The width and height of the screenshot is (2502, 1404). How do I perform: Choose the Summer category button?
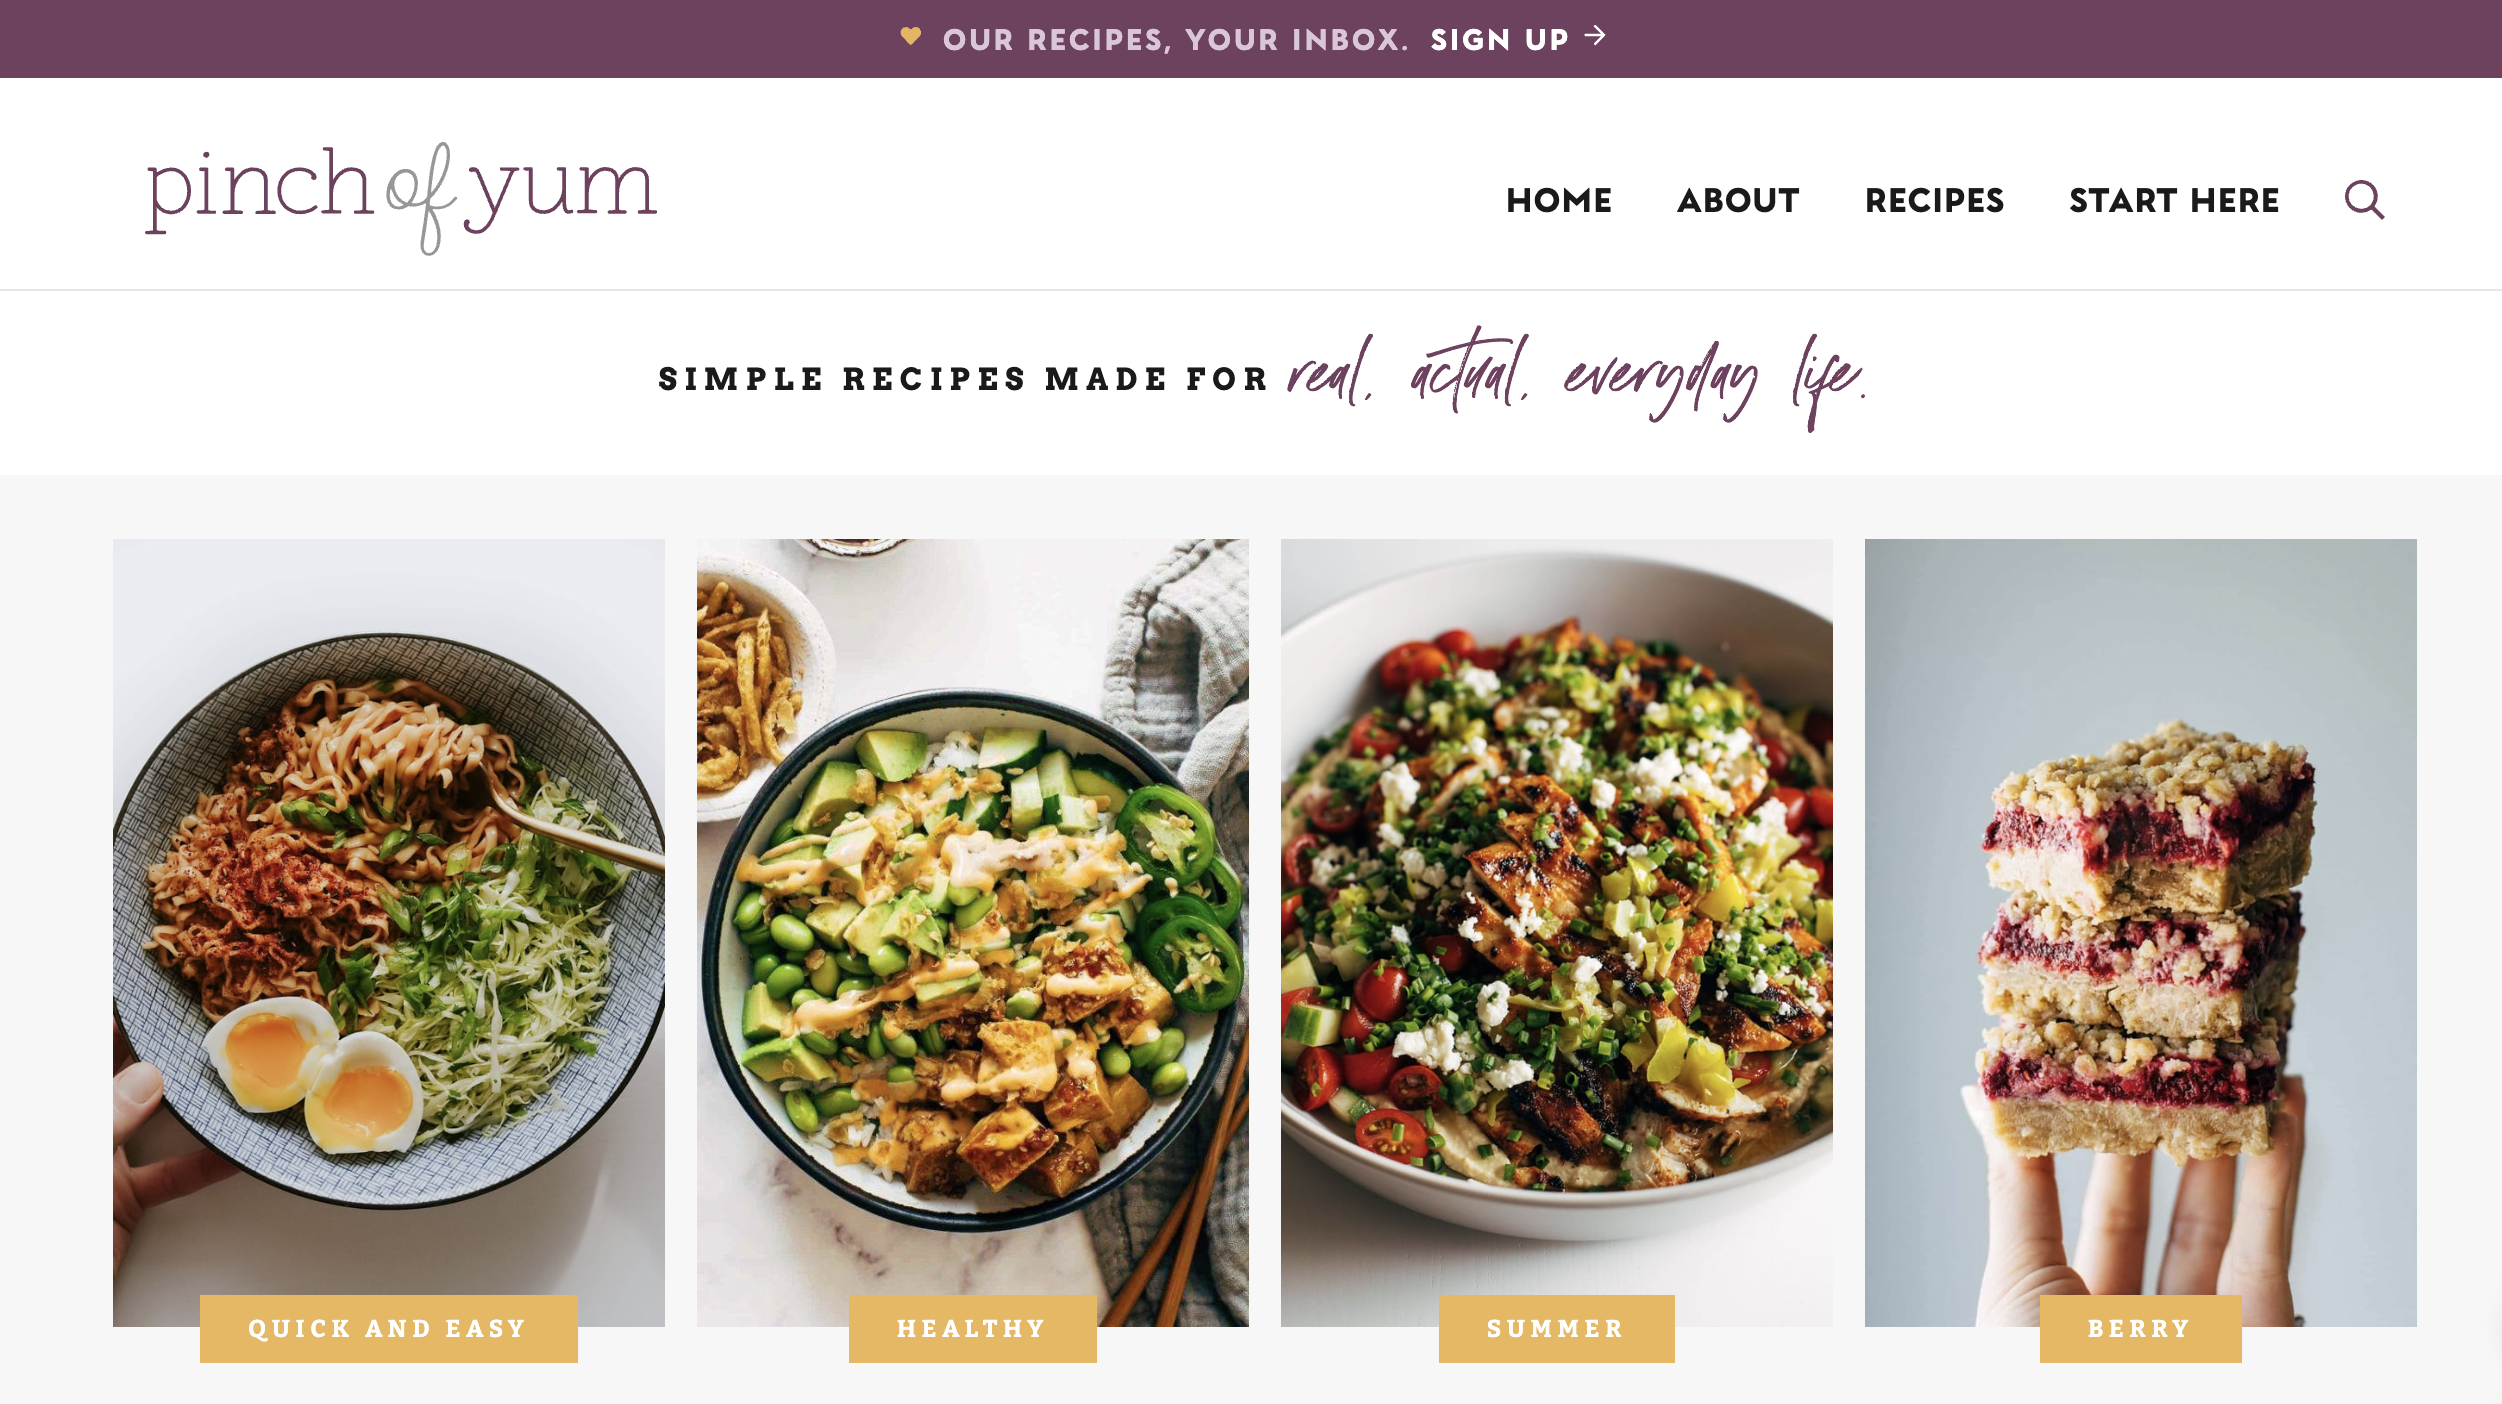[x=1556, y=1328]
